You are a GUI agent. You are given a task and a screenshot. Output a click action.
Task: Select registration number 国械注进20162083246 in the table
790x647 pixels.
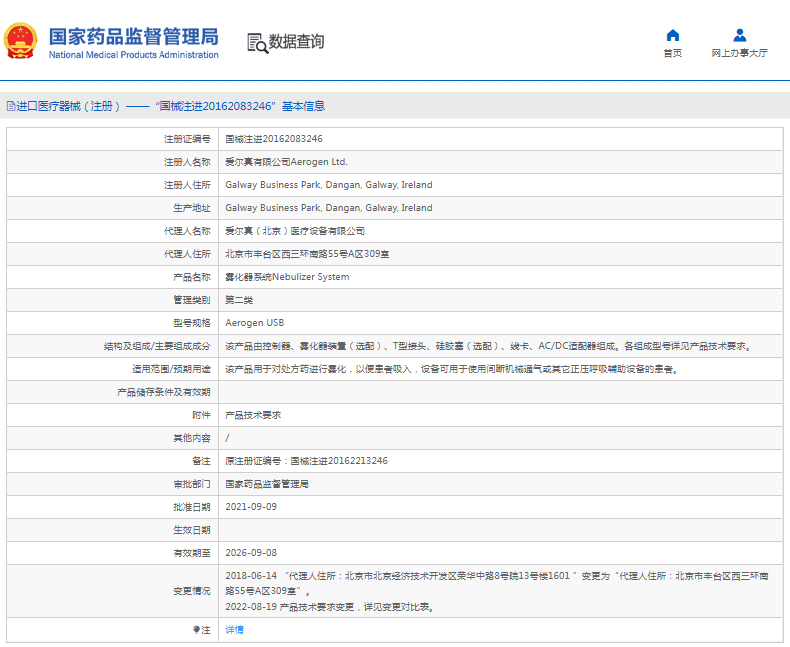point(273,139)
